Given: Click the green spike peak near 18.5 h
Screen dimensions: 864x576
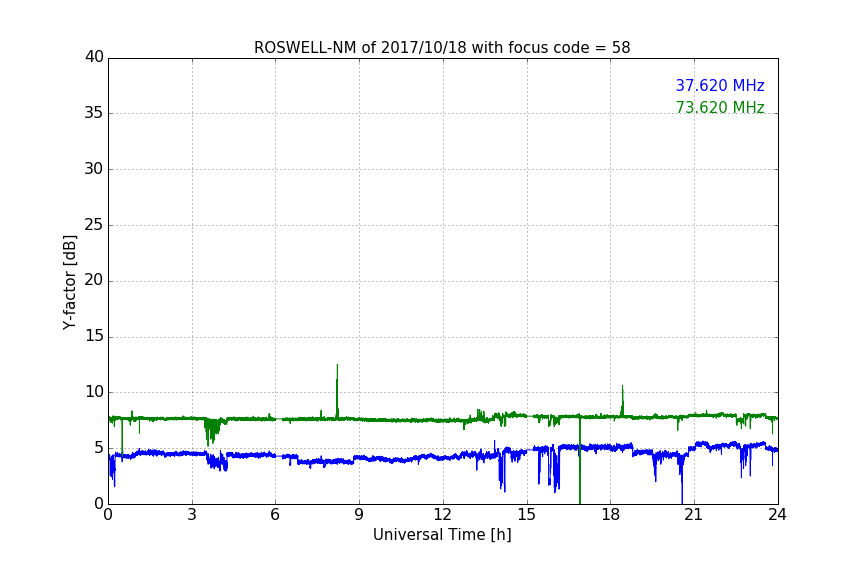Looking at the screenshot, I should pyautogui.click(x=623, y=386).
